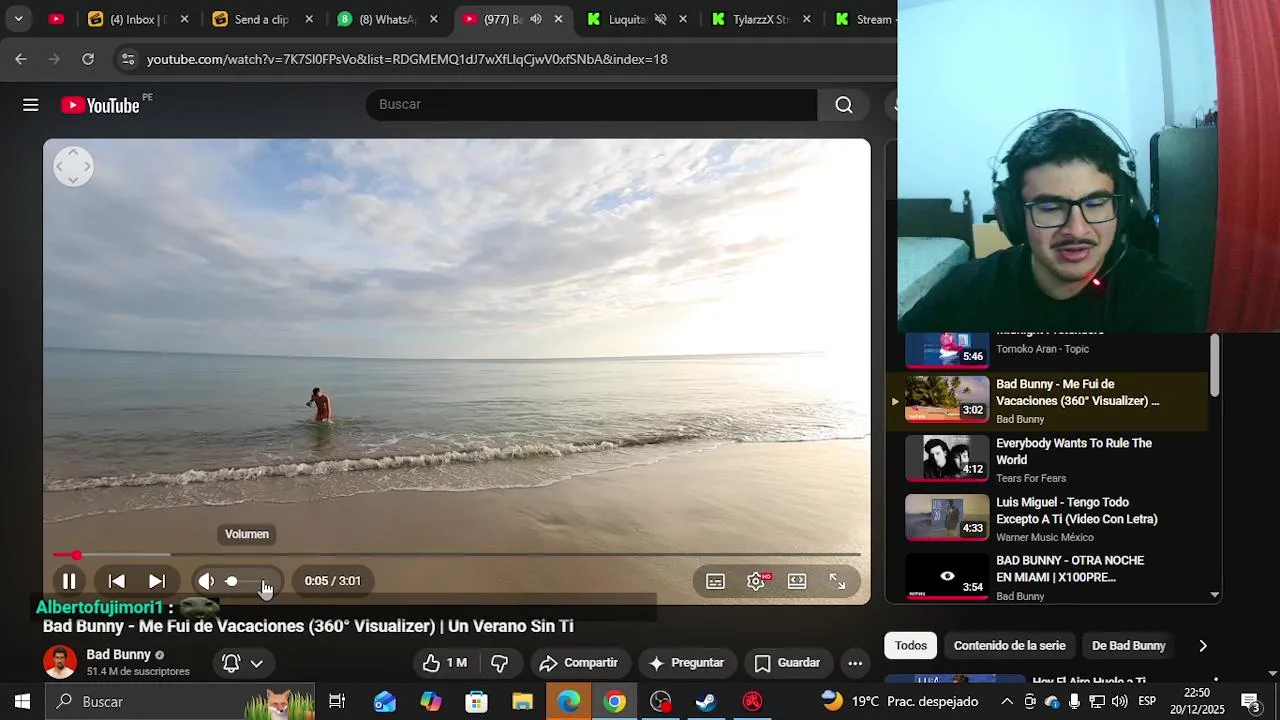1280x720 pixels.
Task: Switch to Microsoft Edge in the taskbar
Action: [569, 702]
